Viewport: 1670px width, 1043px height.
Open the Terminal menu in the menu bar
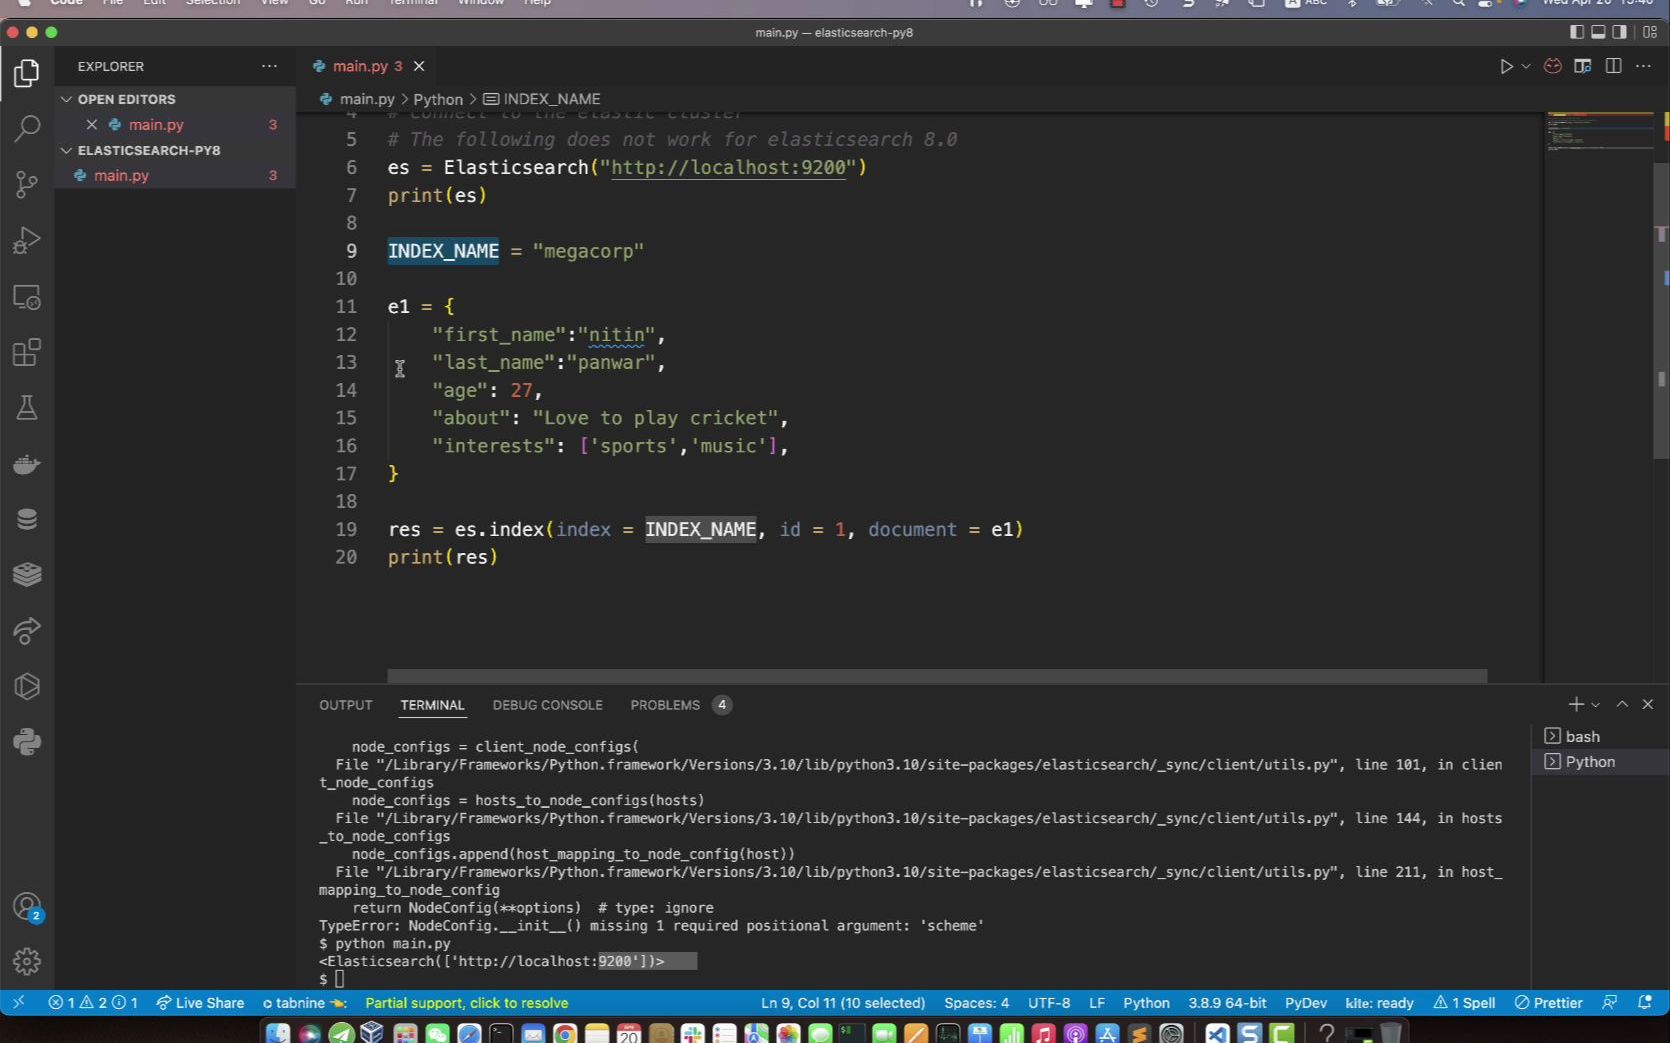[x=412, y=3]
